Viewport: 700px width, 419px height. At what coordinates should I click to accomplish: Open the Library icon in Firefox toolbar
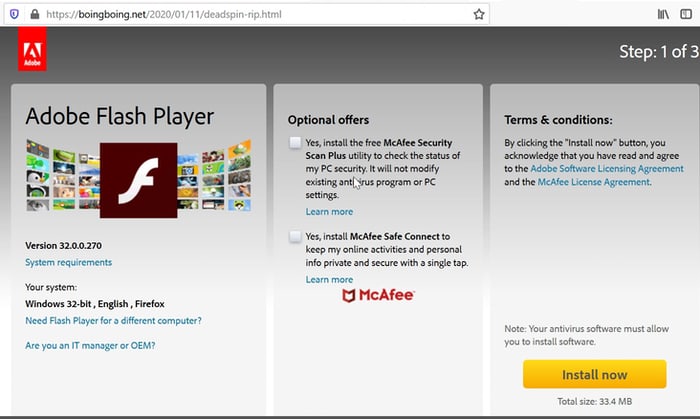click(663, 14)
